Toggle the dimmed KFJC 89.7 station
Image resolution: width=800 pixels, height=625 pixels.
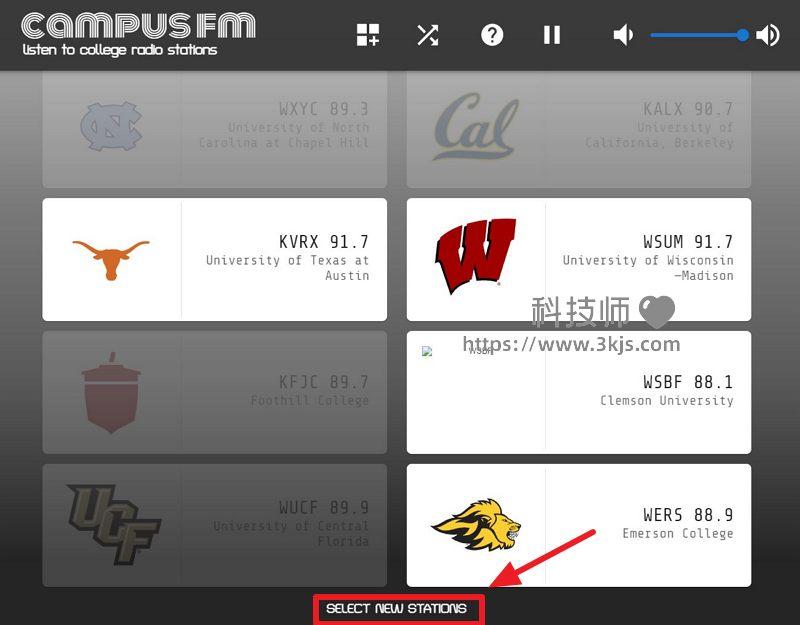tap(215, 392)
